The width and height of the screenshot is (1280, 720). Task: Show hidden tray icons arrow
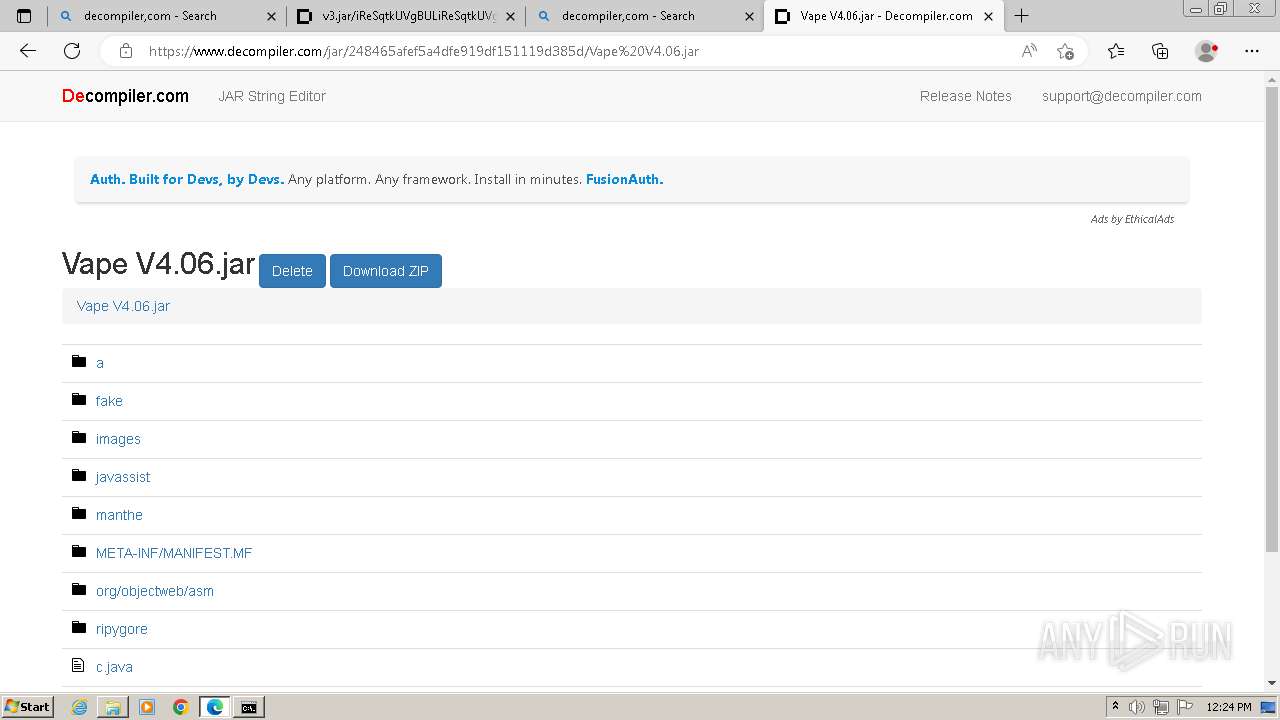pyautogui.click(x=1115, y=707)
